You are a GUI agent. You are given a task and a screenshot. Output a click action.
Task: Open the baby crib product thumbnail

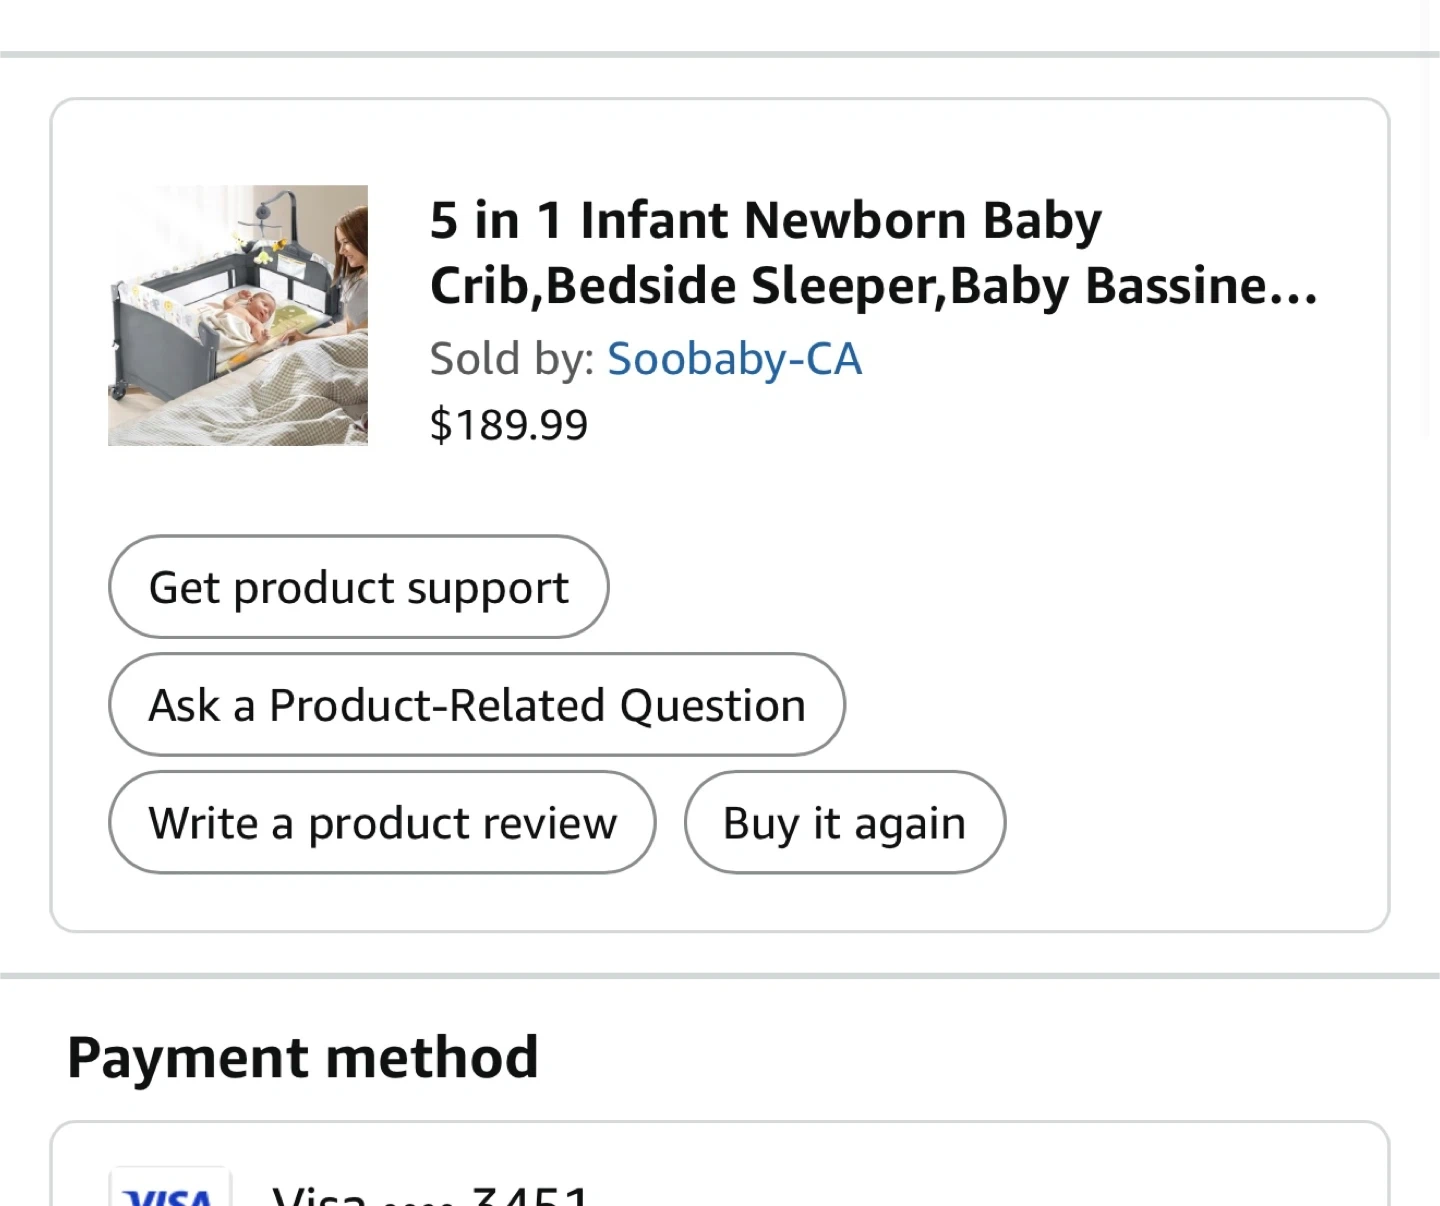[238, 315]
